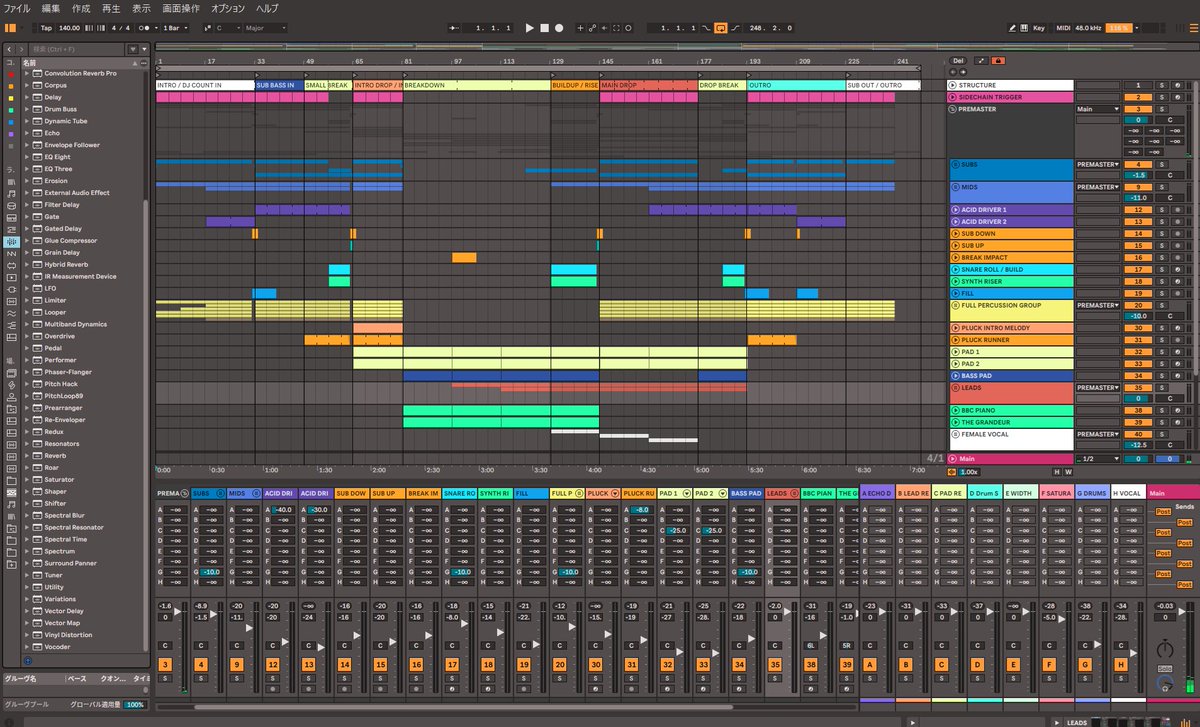Open the 1 Bar quantization dropdown
The width and height of the screenshot is (1200, 727).
(176, 28)
